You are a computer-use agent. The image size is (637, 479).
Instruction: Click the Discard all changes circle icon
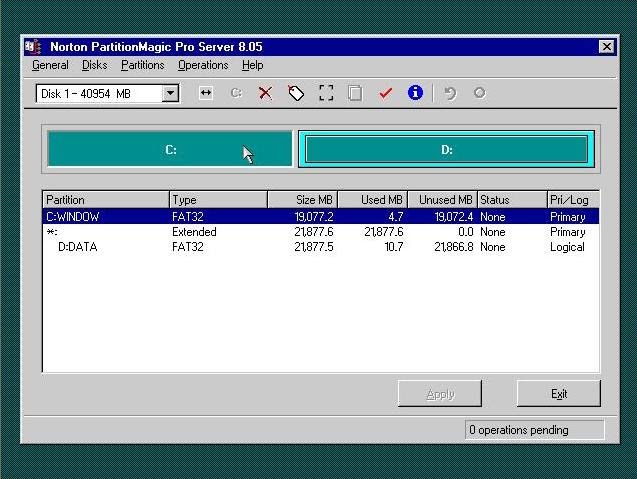[479, 93]
